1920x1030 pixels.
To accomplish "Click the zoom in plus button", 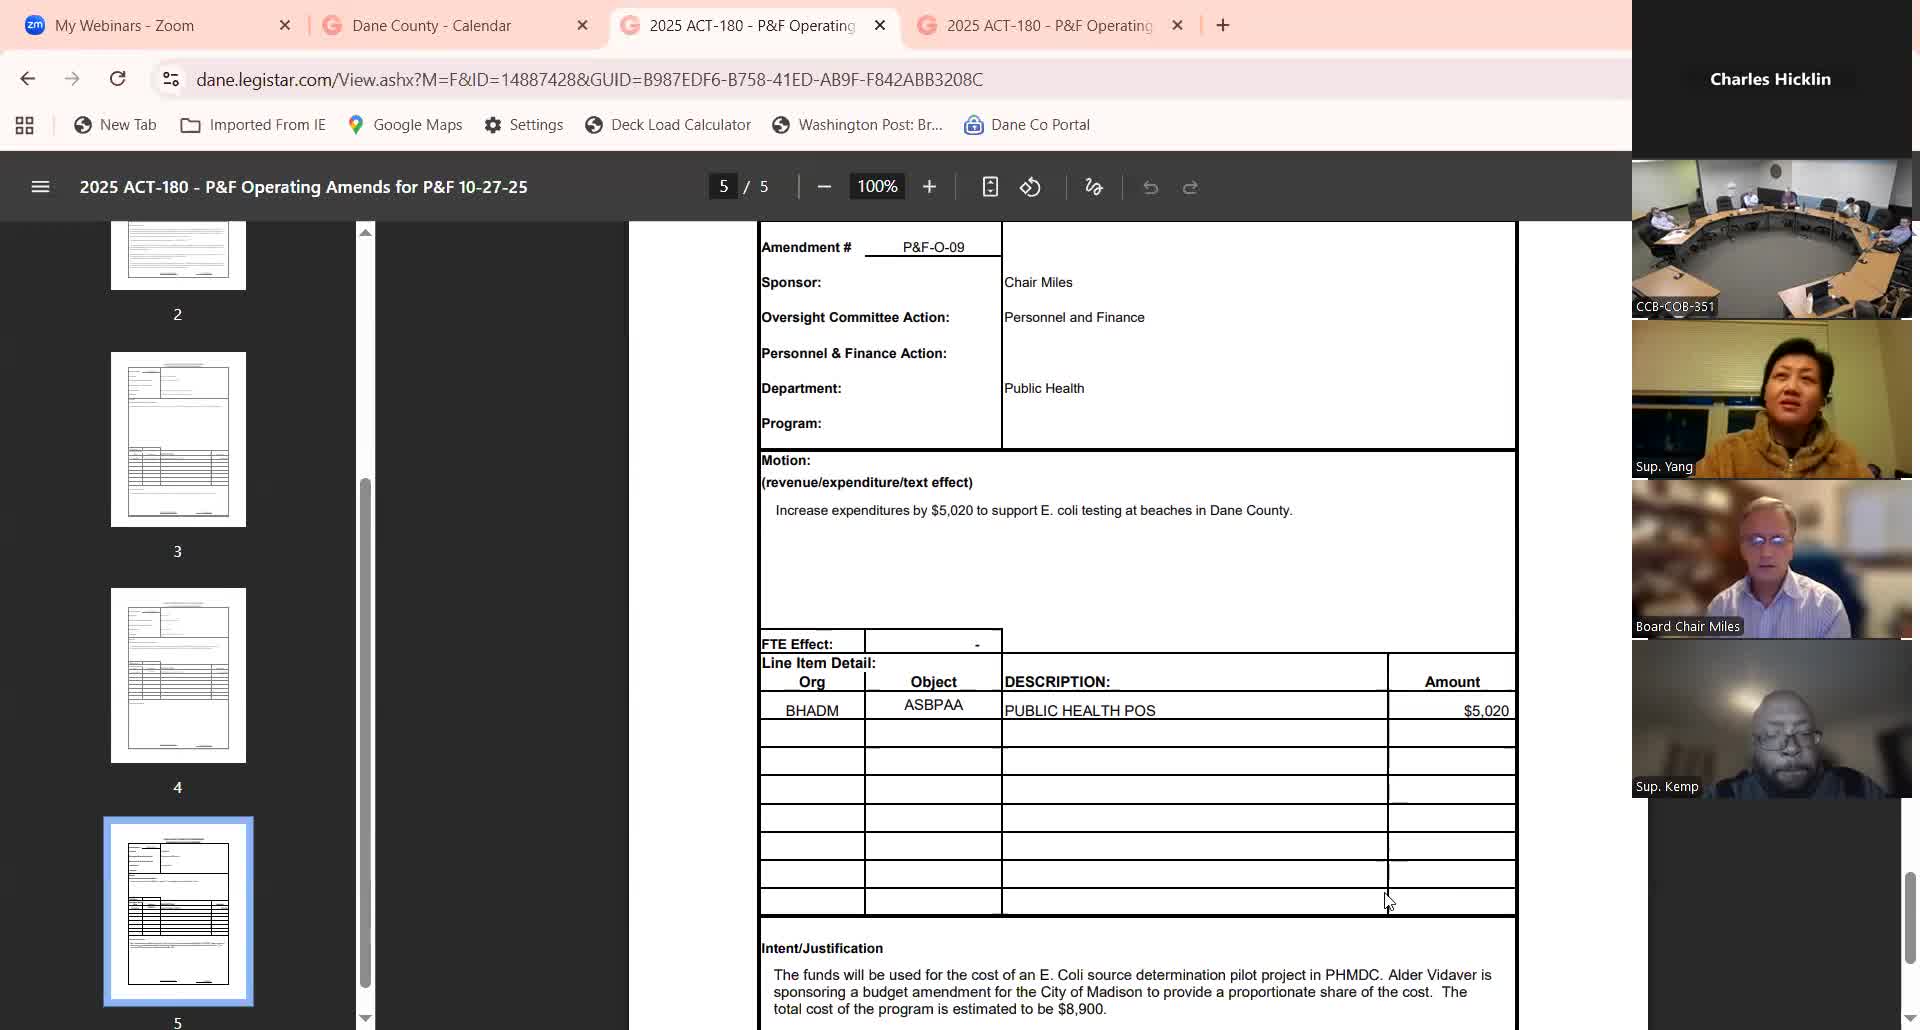I will click(x=929, y=187).
